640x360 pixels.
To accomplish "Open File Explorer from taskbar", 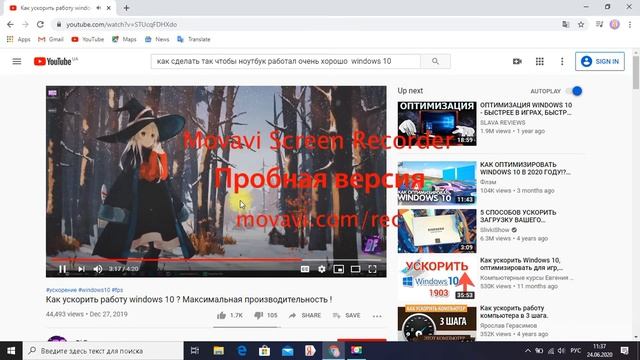I will tap(219, 351).
